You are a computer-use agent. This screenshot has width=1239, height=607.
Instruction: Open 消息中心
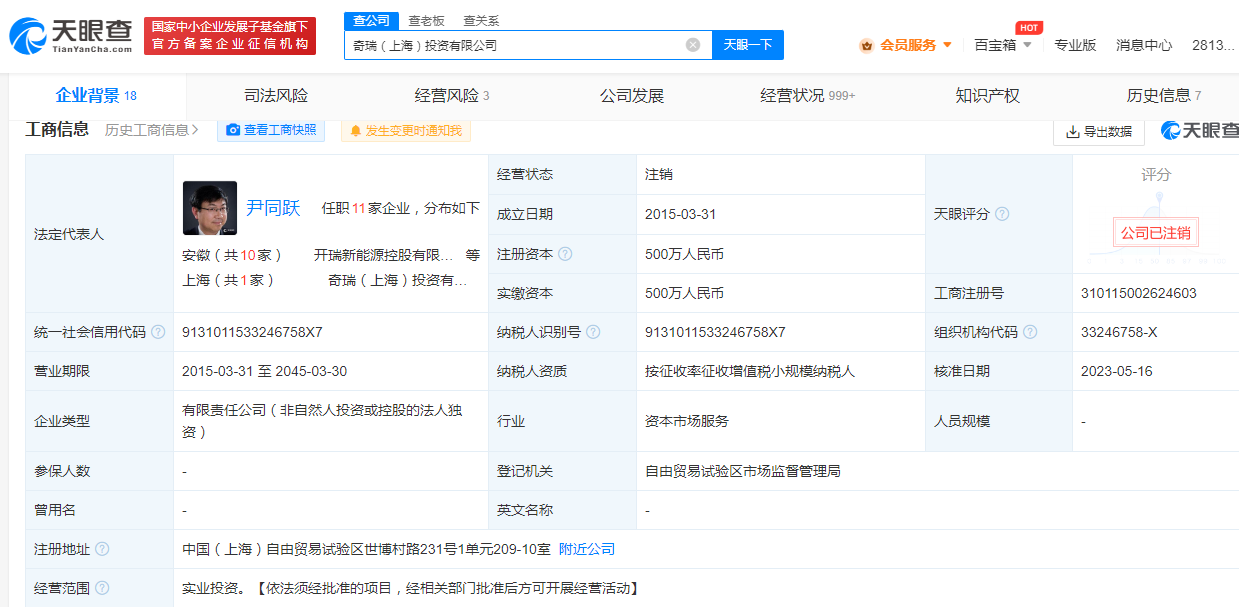(x=1144, y=45)
